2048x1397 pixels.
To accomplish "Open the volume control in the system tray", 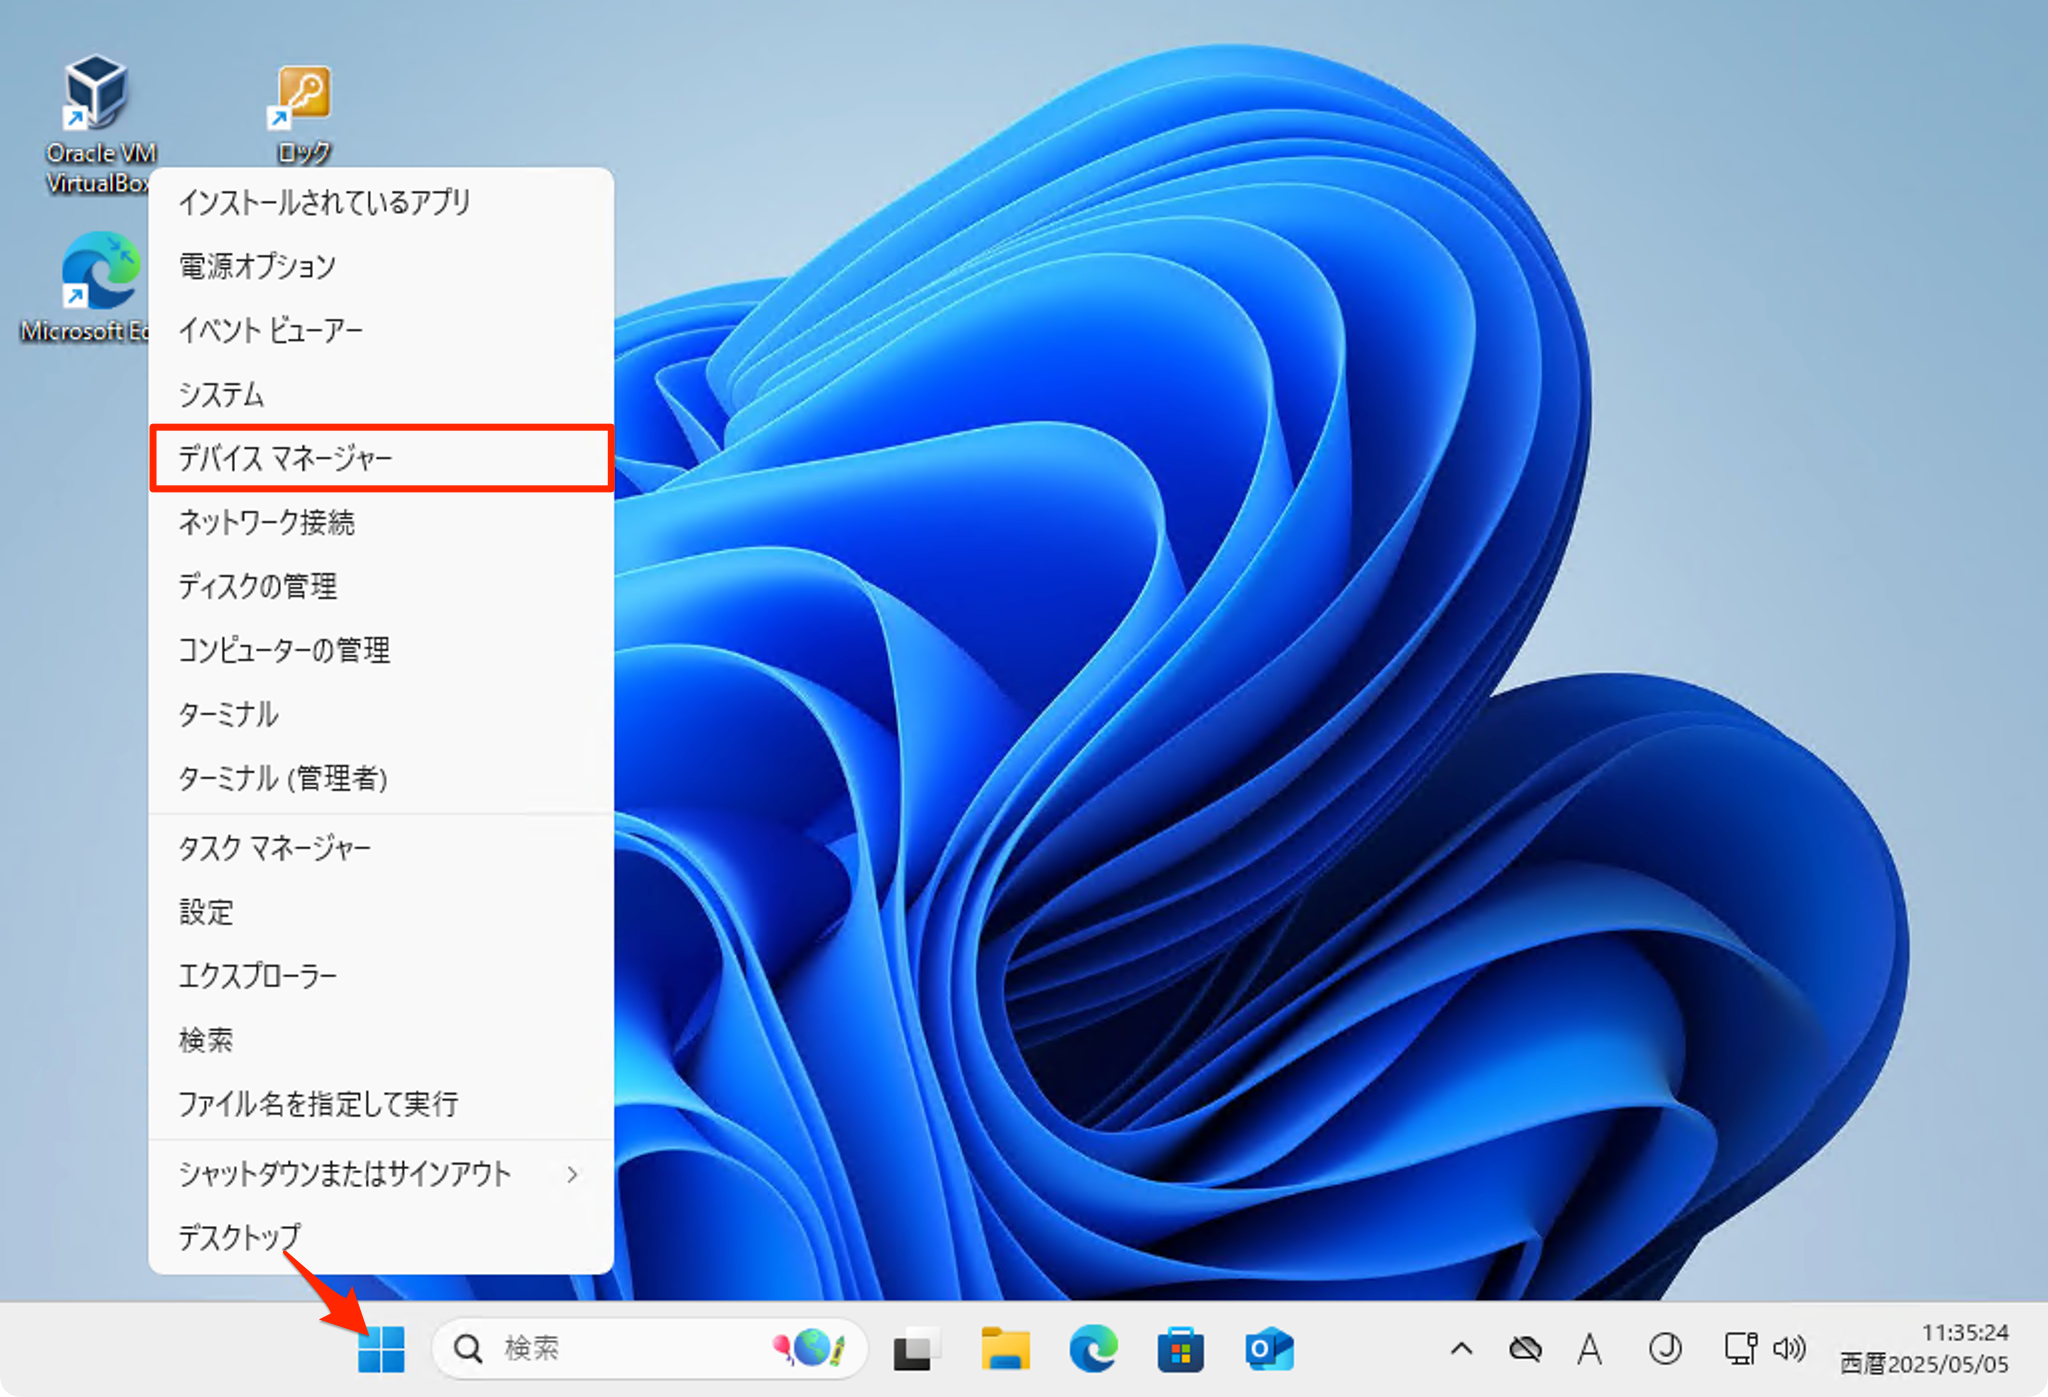I will (x=1789, y=1347).
